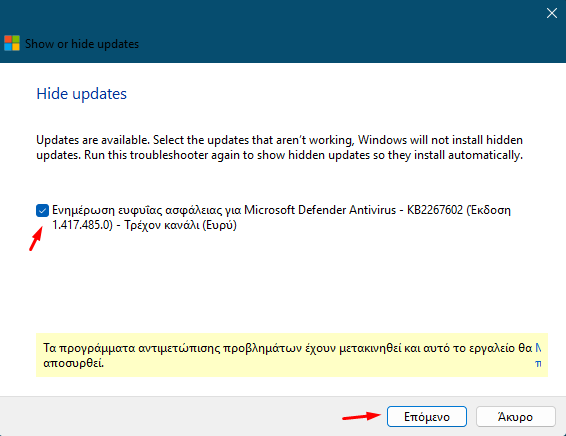Click the KB2267602 text in update entry
566x436 pixels.
pos(435,210)
